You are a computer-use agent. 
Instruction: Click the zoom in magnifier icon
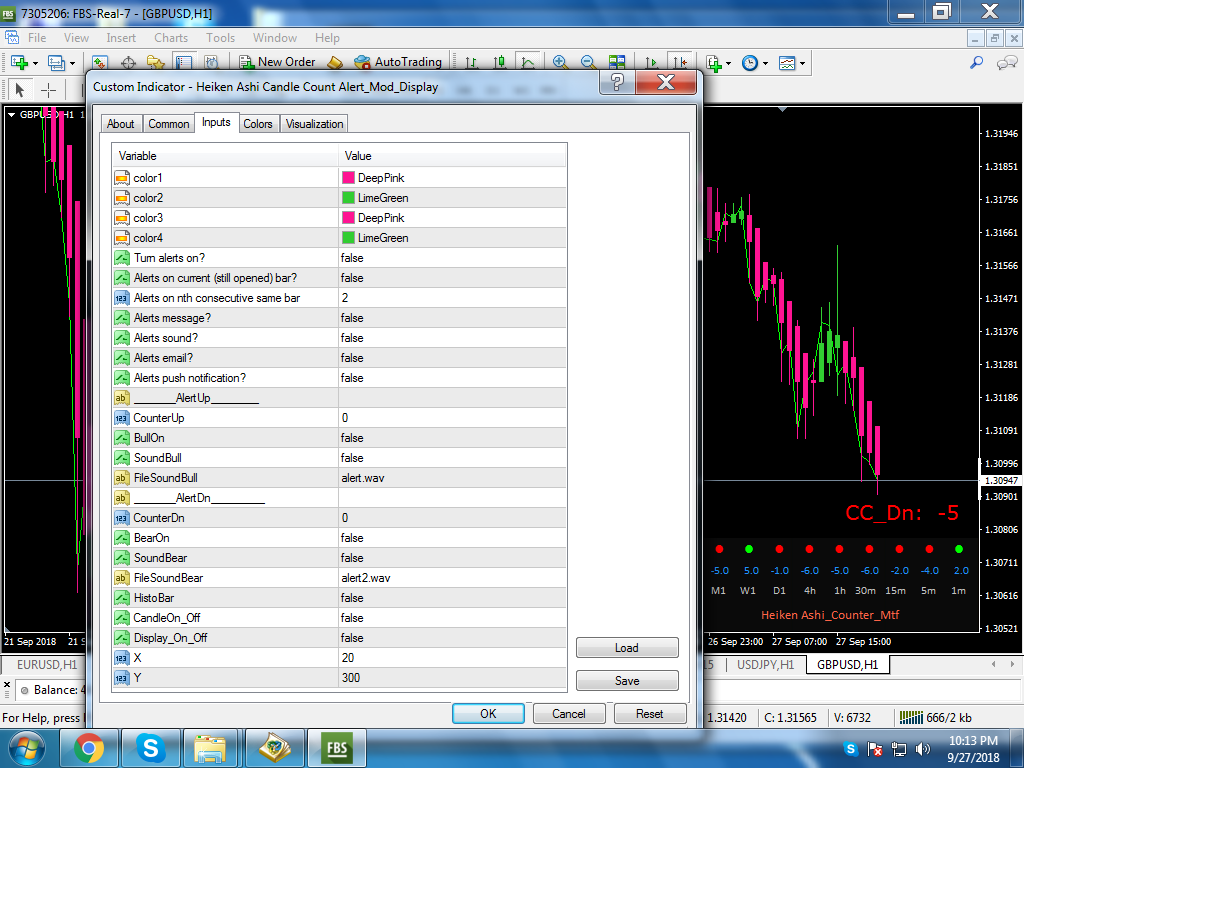[x=560, y=62]
